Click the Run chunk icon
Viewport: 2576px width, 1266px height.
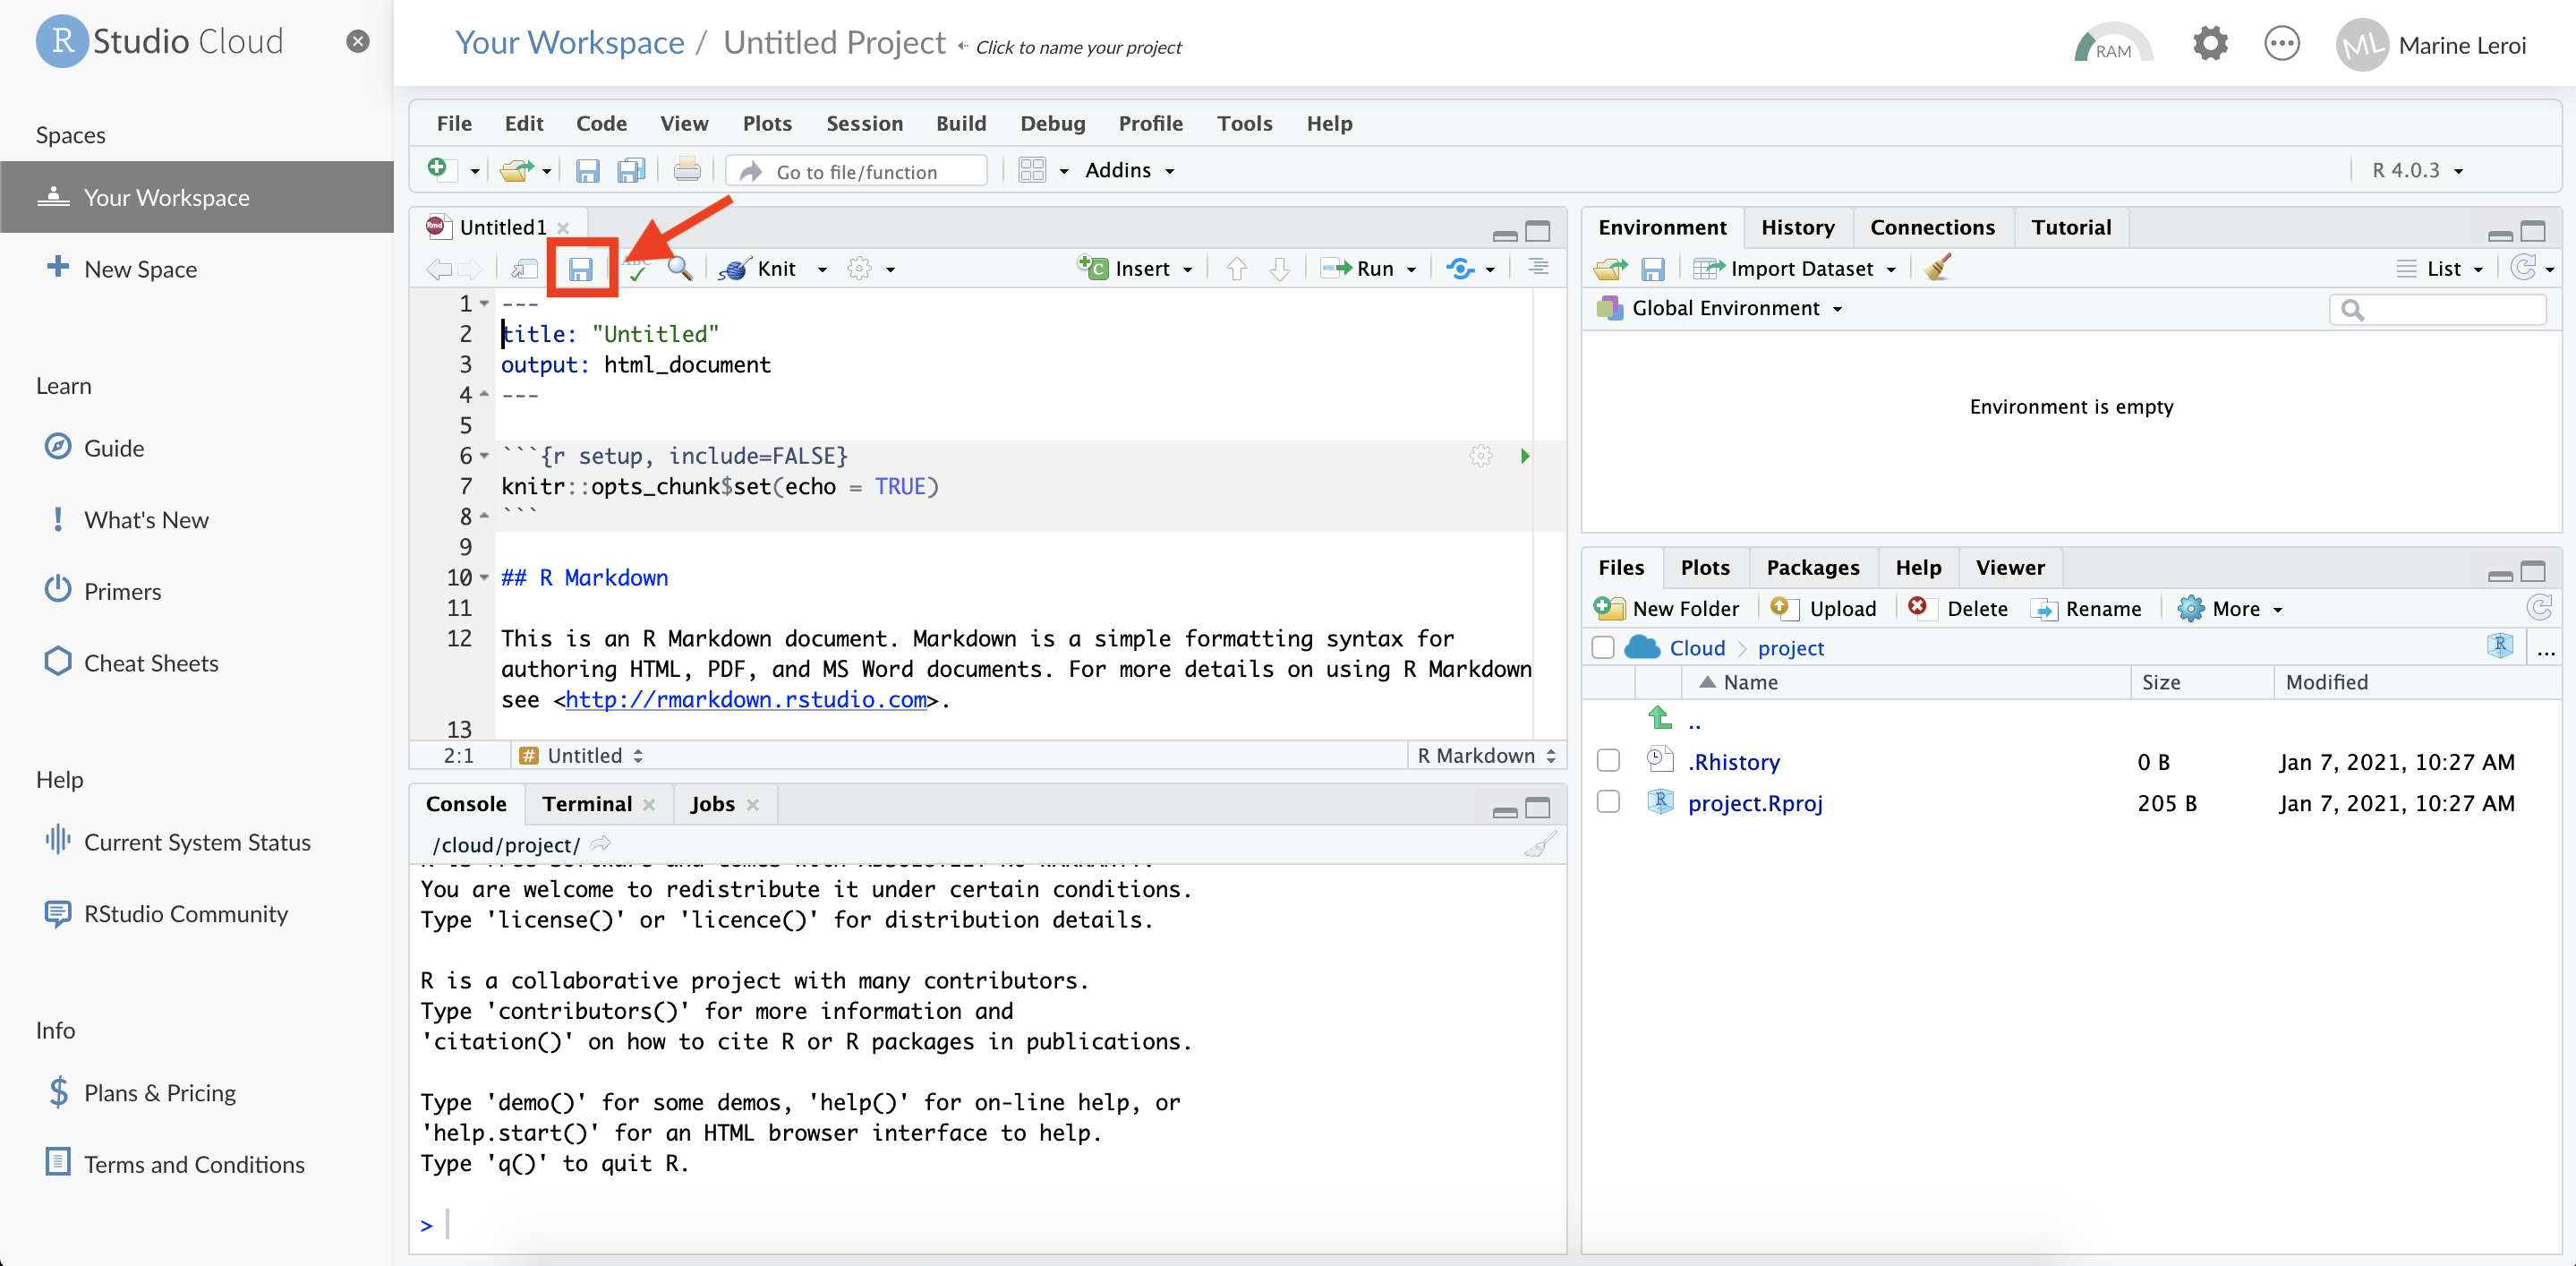(x=1524, y=456)
